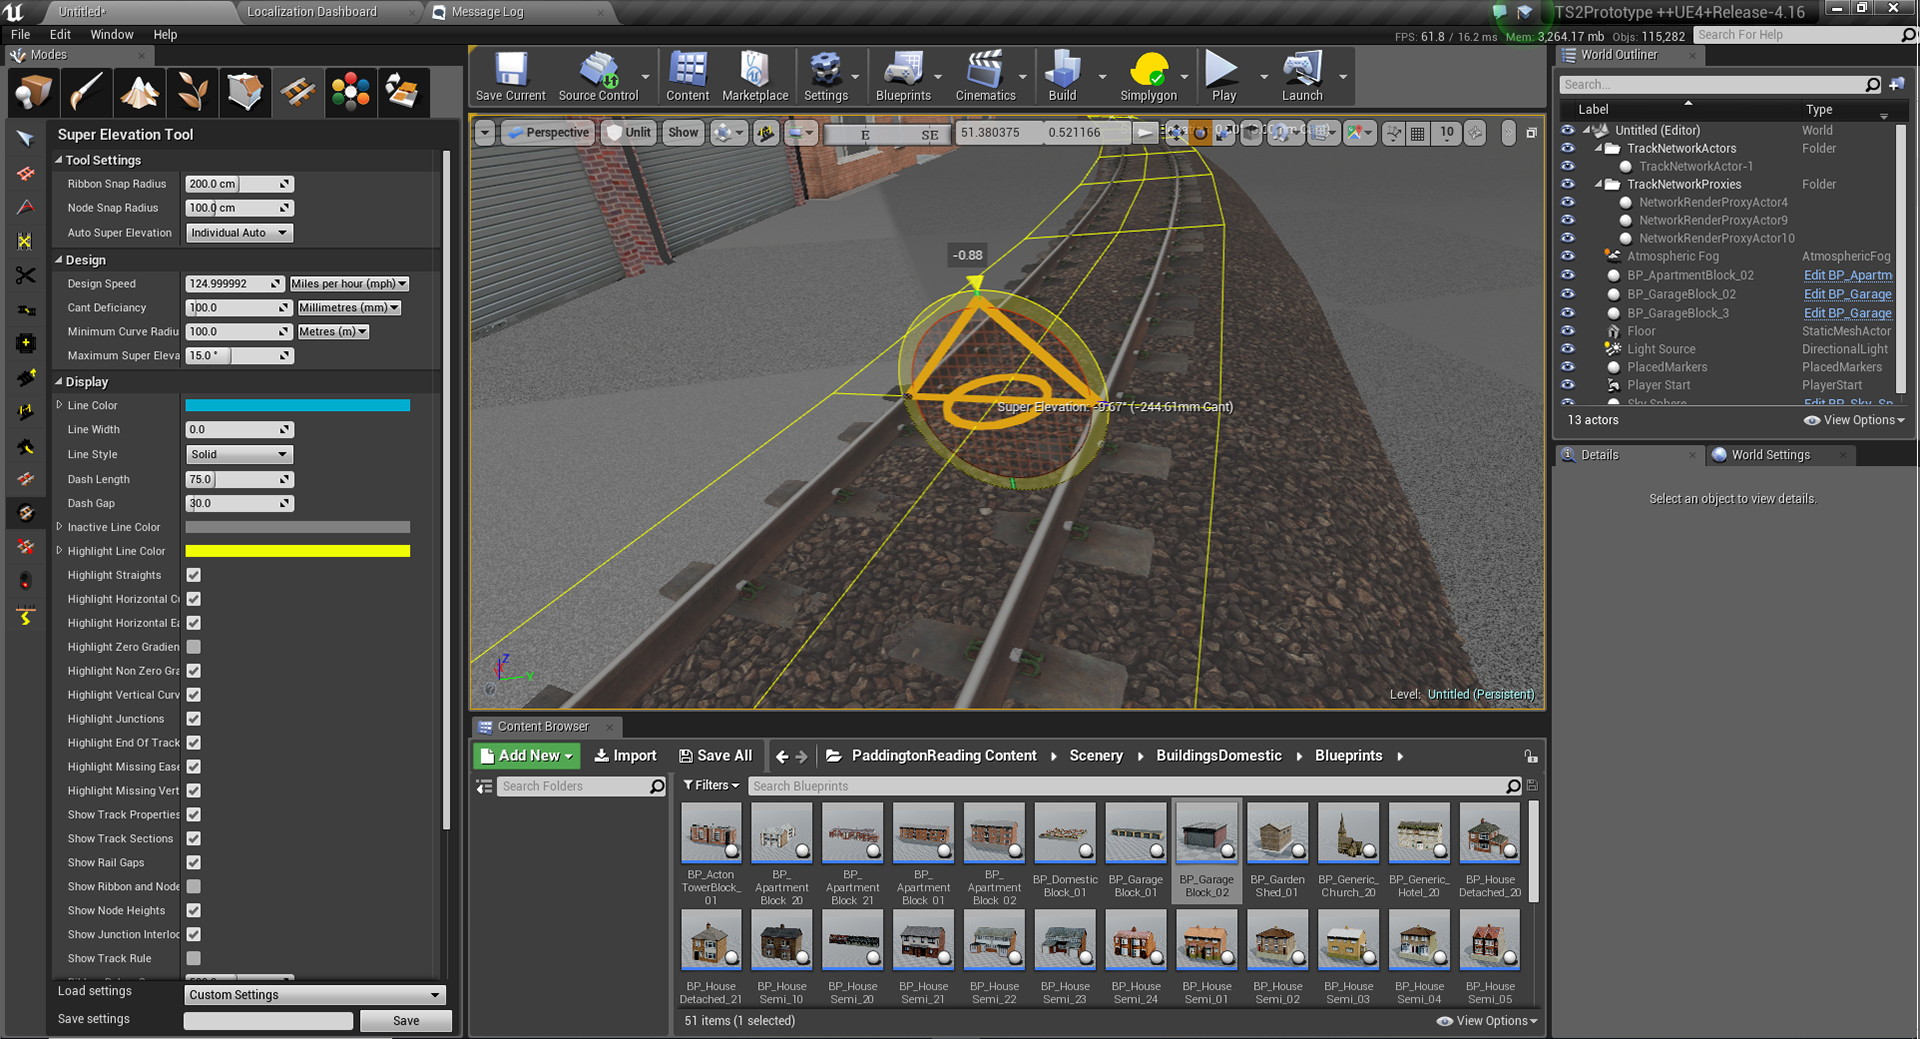This screenshot has height=1039, width=1920.
Task: Open the Window menu
Action: point(111,34)
